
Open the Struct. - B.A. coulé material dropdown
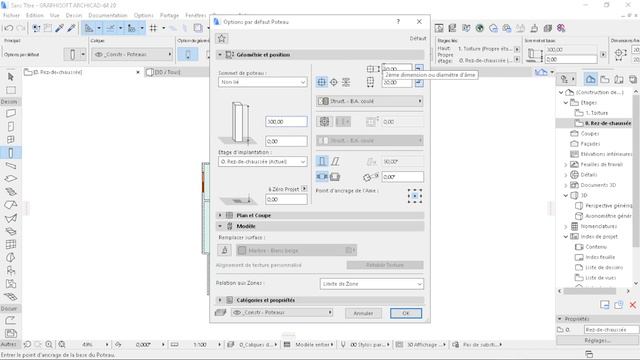click(370, 101)
